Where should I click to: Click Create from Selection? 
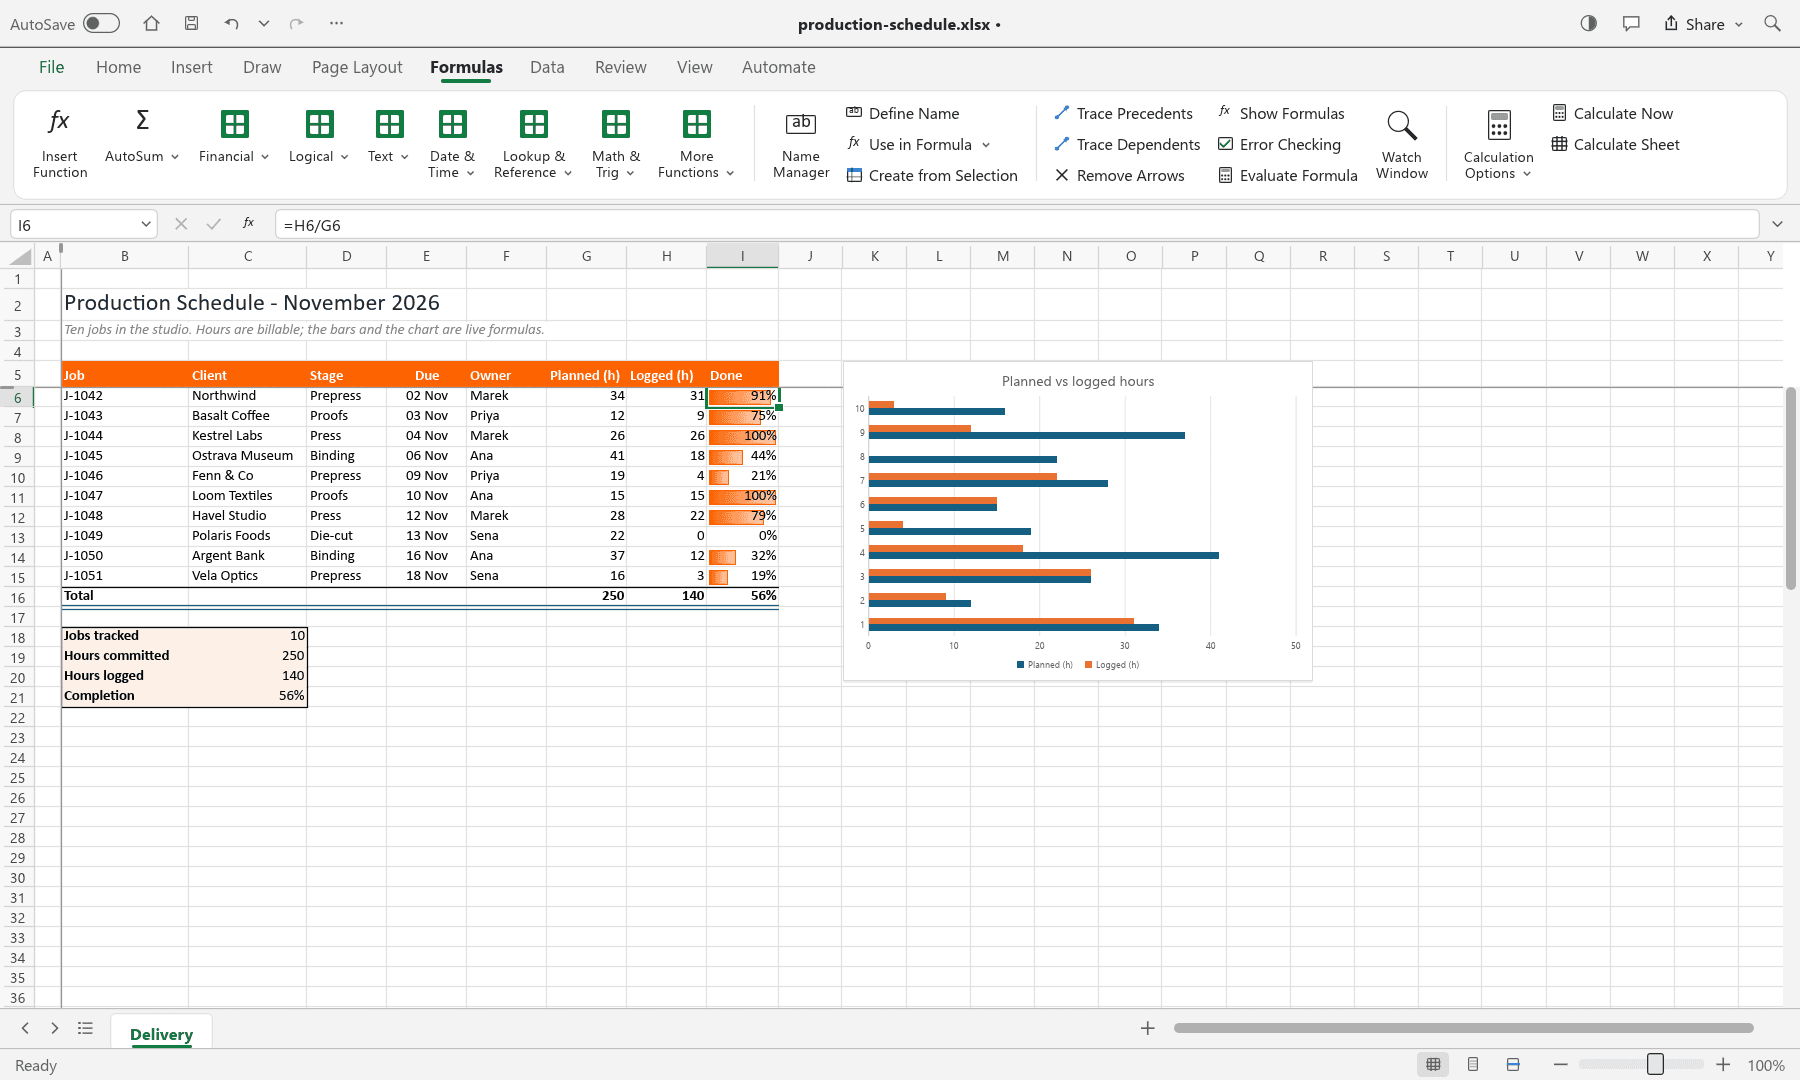(932, 175)
